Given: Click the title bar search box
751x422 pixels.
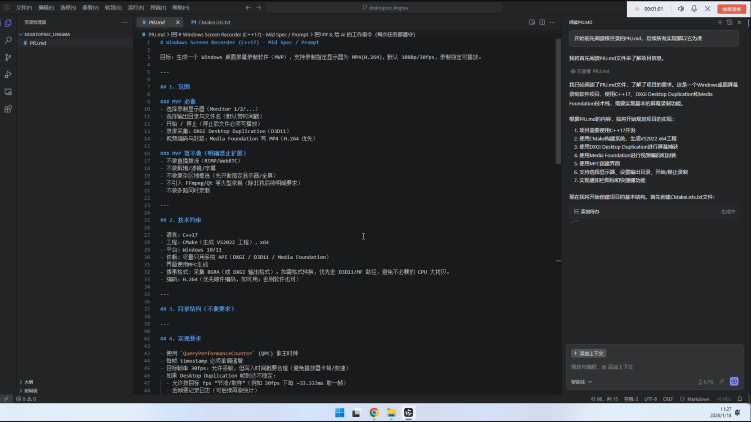Looking at the screenshot, I should 384,8.
